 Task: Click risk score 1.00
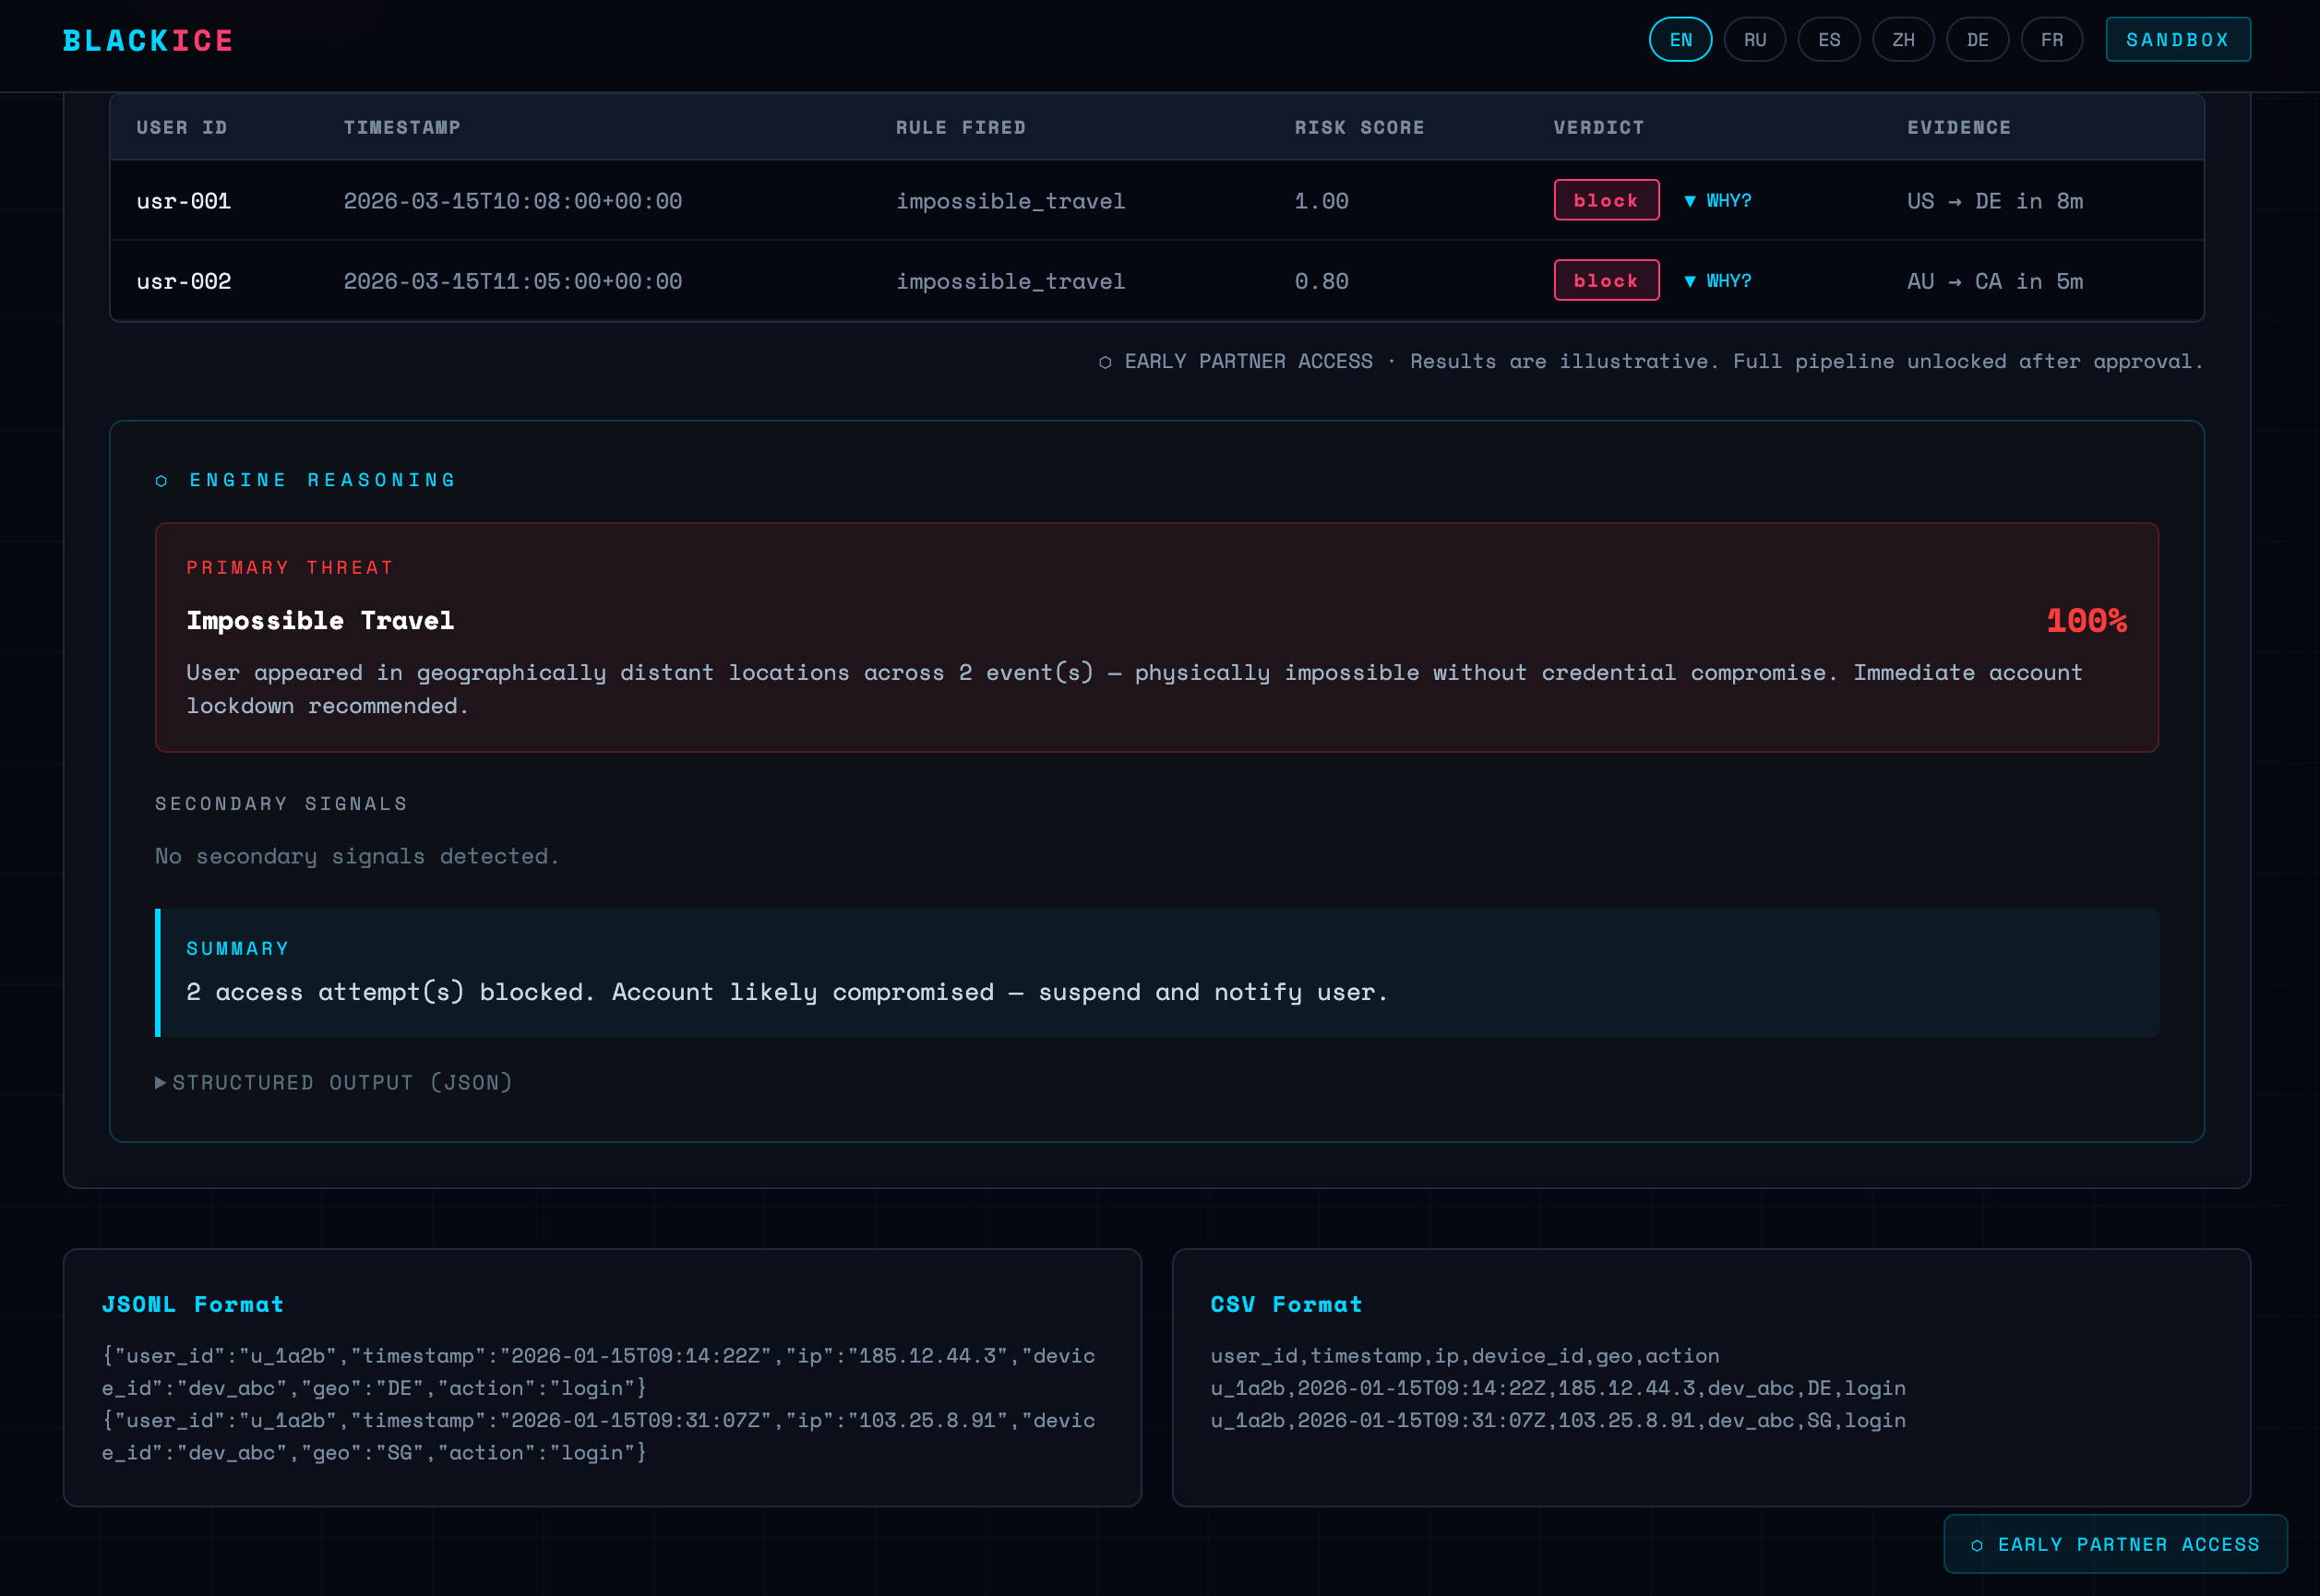click(x=1321, y=201)
